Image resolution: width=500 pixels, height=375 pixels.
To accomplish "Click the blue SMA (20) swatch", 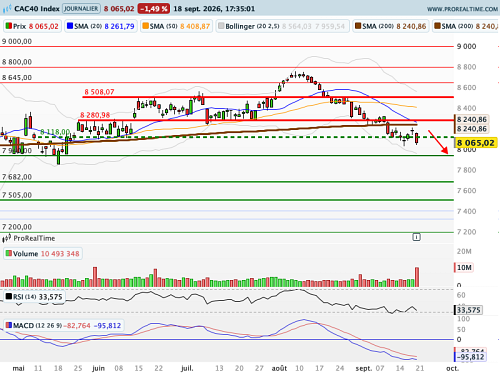I will coord(70,26).
